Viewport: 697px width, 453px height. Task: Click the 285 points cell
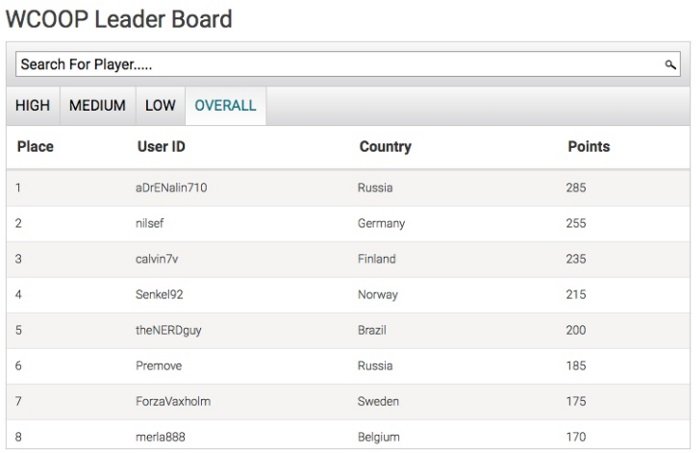(x=576, y=187)
